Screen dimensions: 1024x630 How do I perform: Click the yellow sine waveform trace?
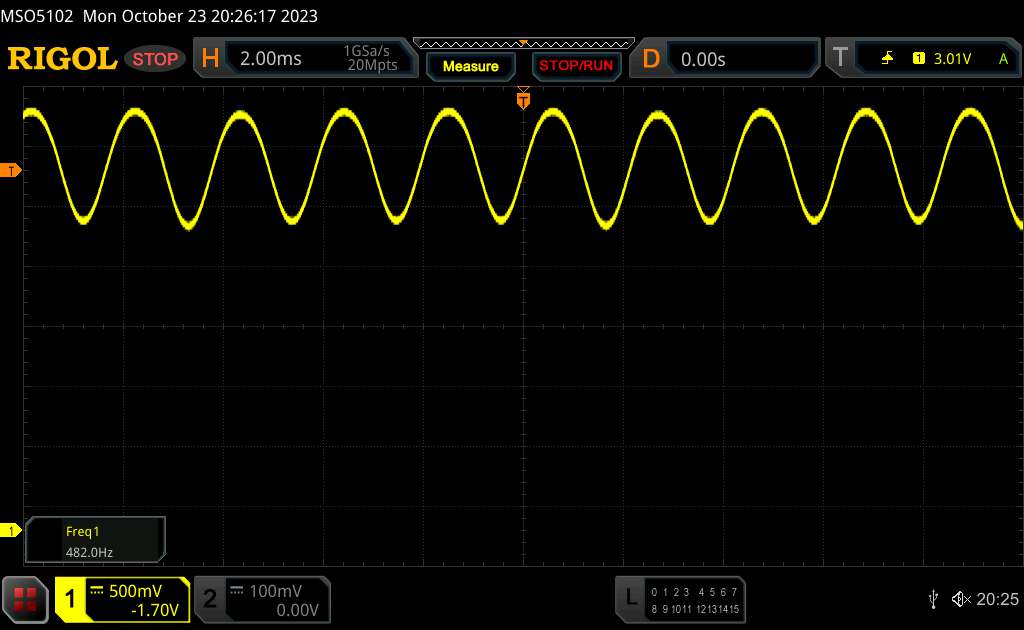pos(523,168)
